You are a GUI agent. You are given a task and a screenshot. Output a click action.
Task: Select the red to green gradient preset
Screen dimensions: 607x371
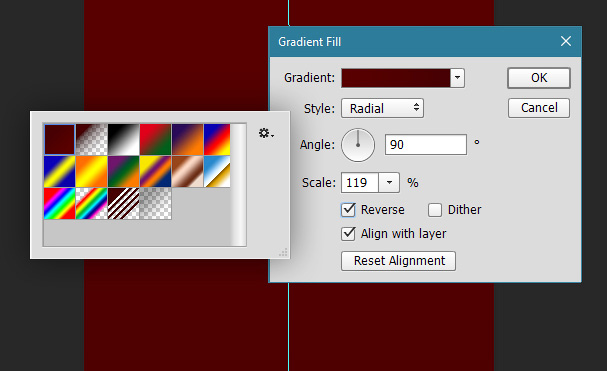155,139
